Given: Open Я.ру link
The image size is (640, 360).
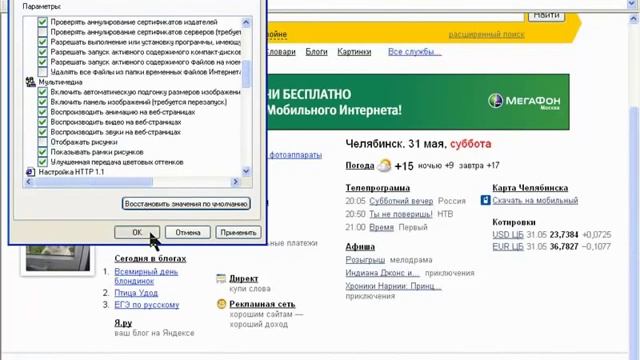Looking at the screenshot, I should pos(123,322).
